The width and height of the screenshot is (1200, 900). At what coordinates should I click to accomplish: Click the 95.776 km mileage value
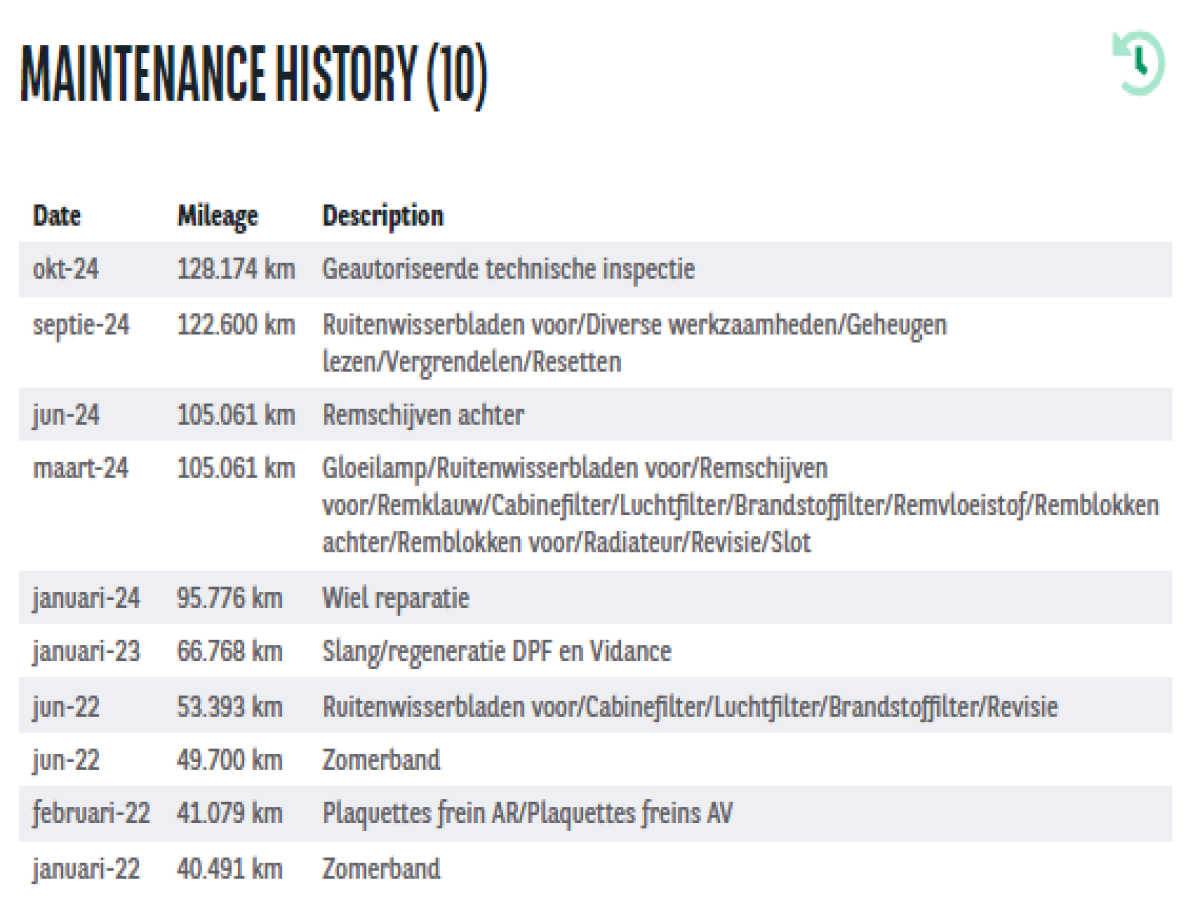(x=230, y=599)
